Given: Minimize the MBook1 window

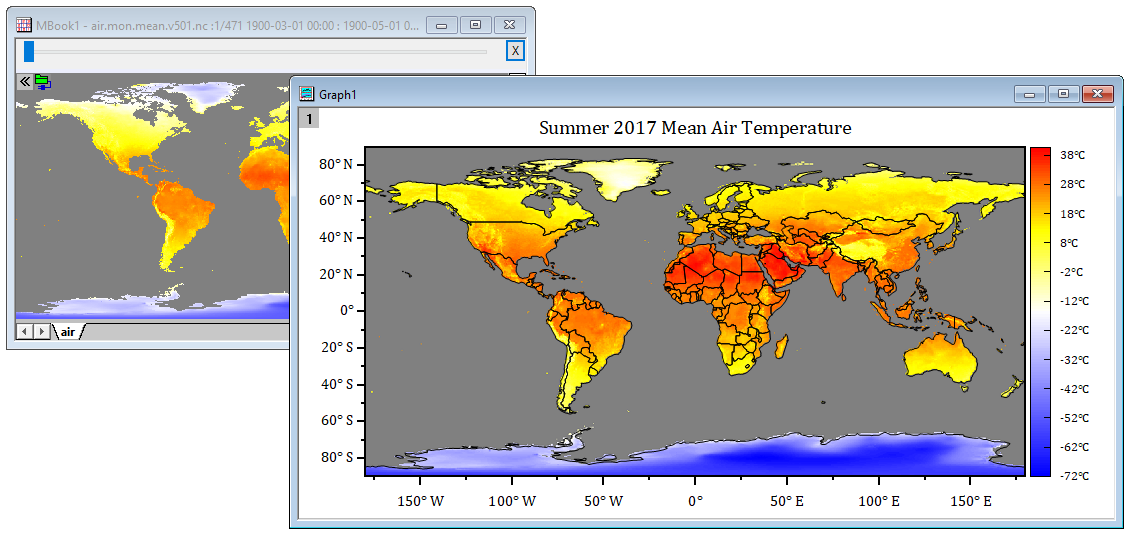Looking at the screenshot, I should click(441, 24).
